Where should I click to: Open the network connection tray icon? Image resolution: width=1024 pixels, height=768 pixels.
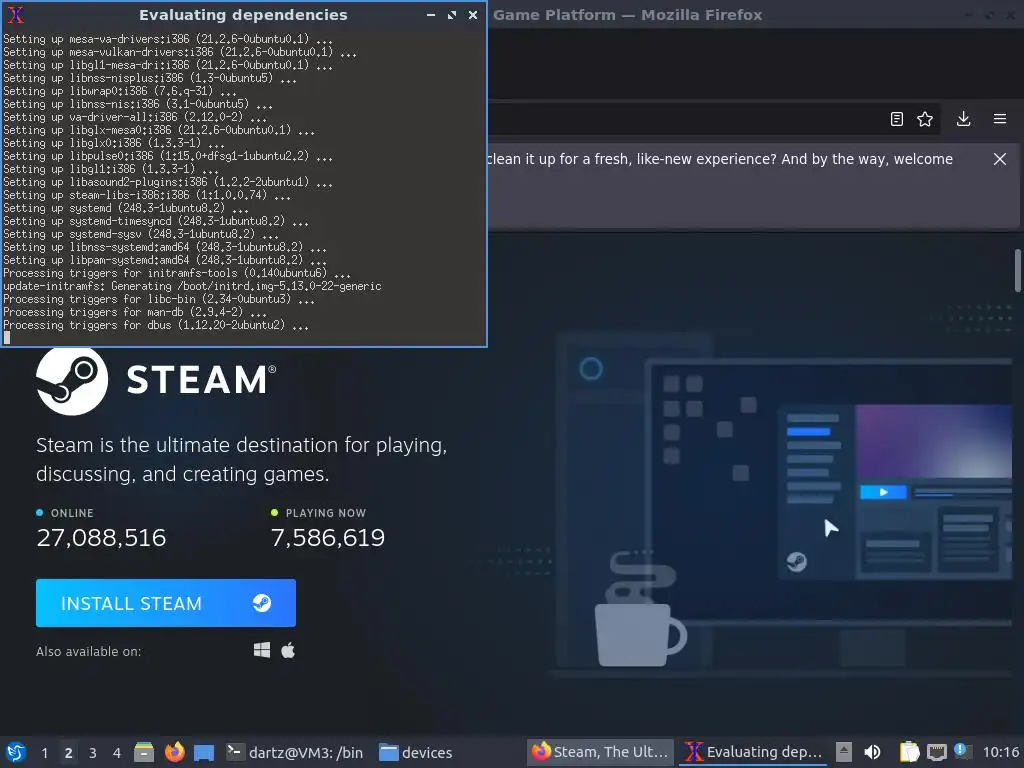[937, 752]
